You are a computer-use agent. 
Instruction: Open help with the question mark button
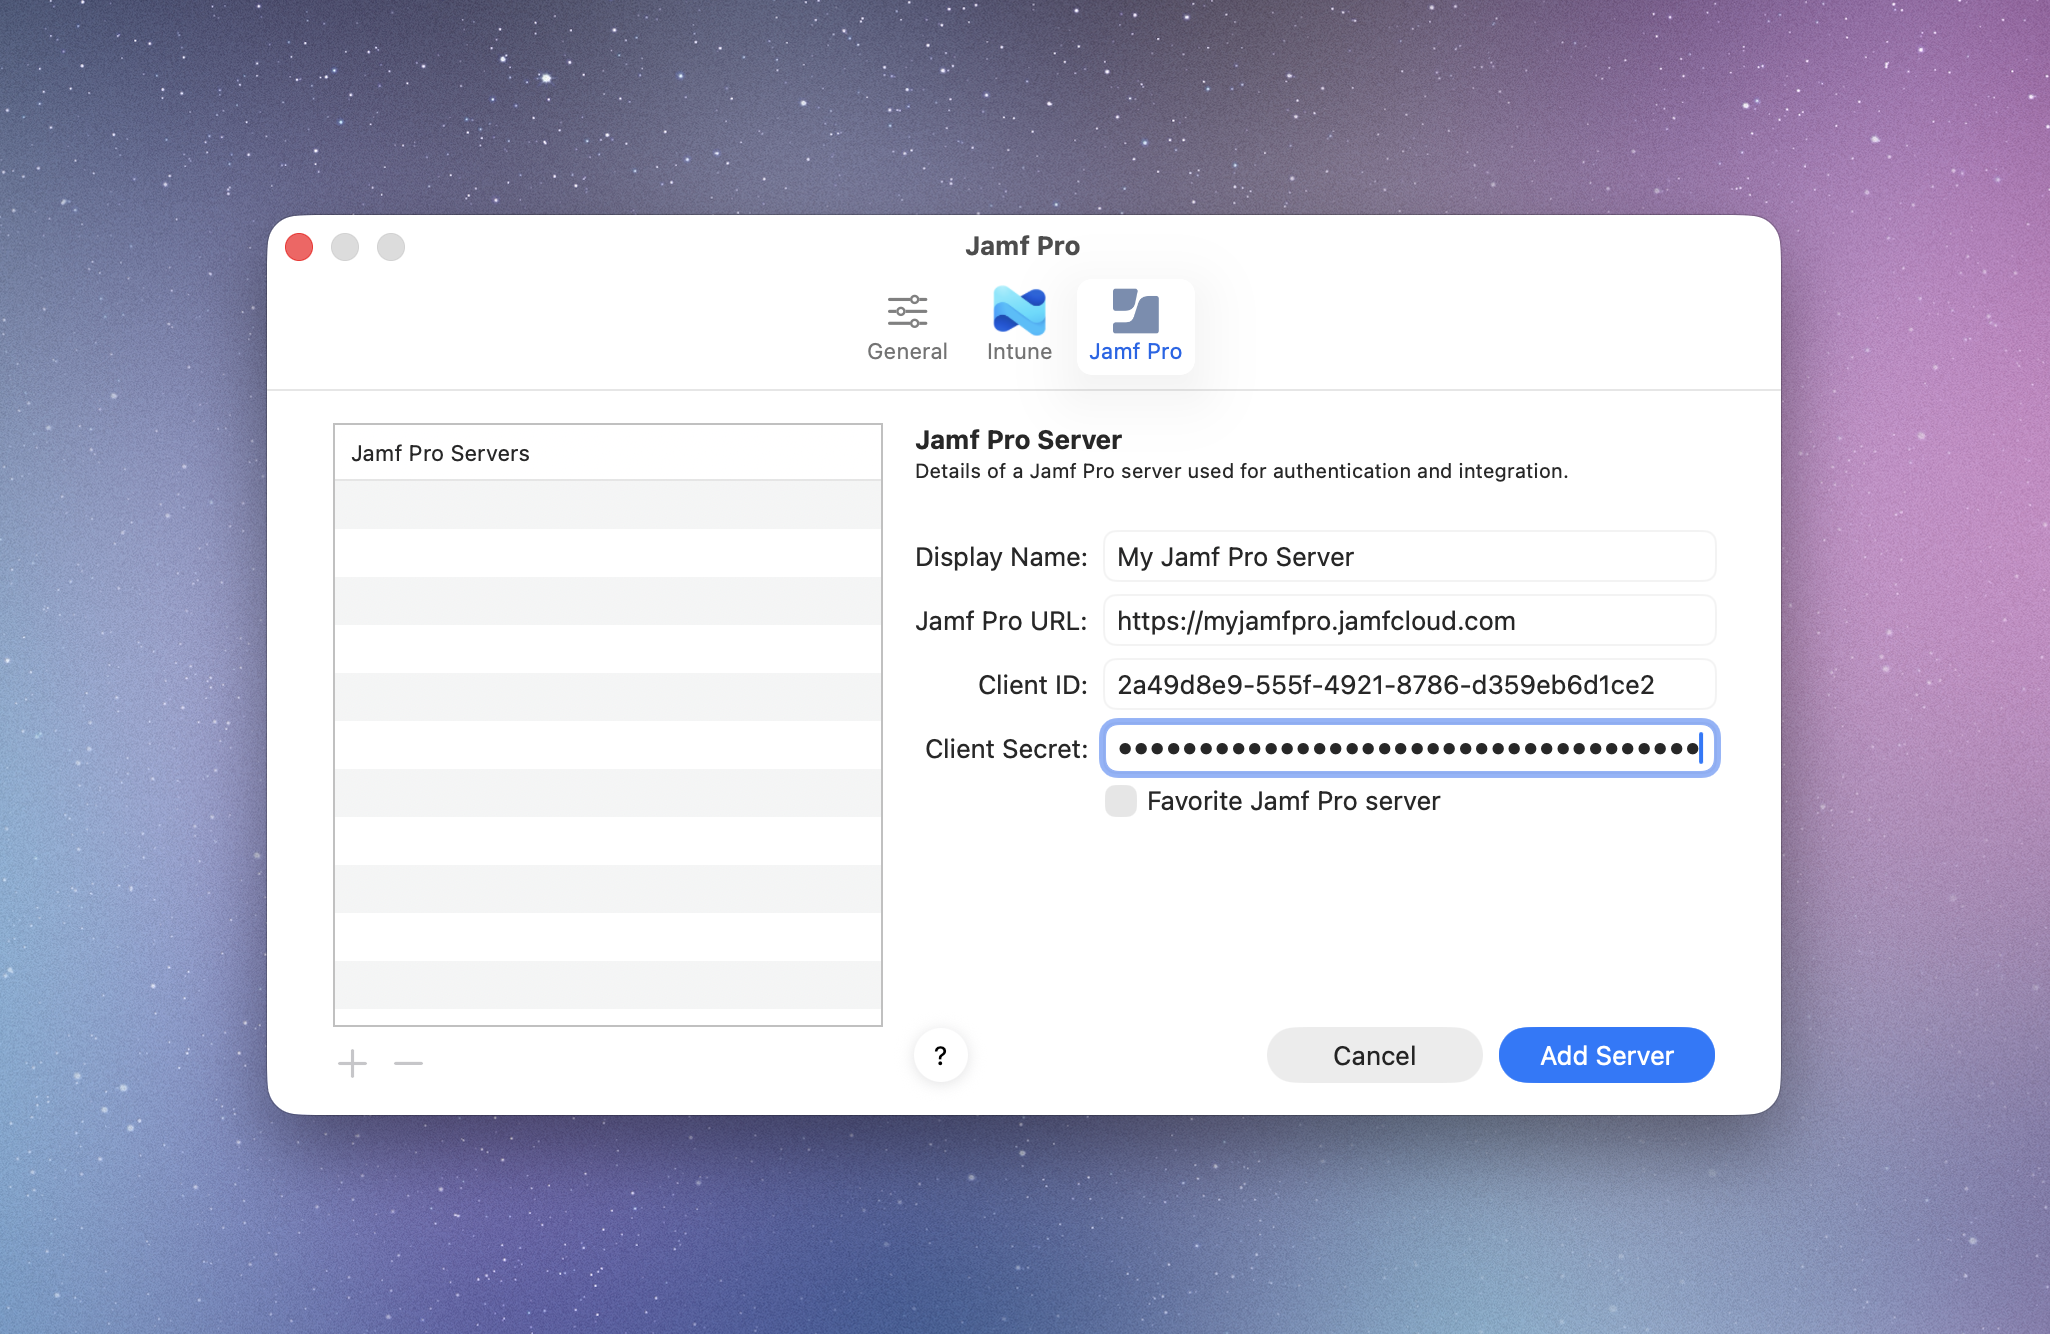tap(940, 1055)
